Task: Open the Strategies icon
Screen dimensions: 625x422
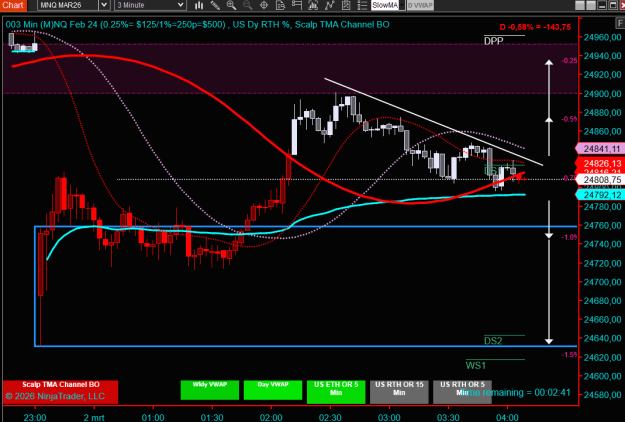Action: (346, 5)
